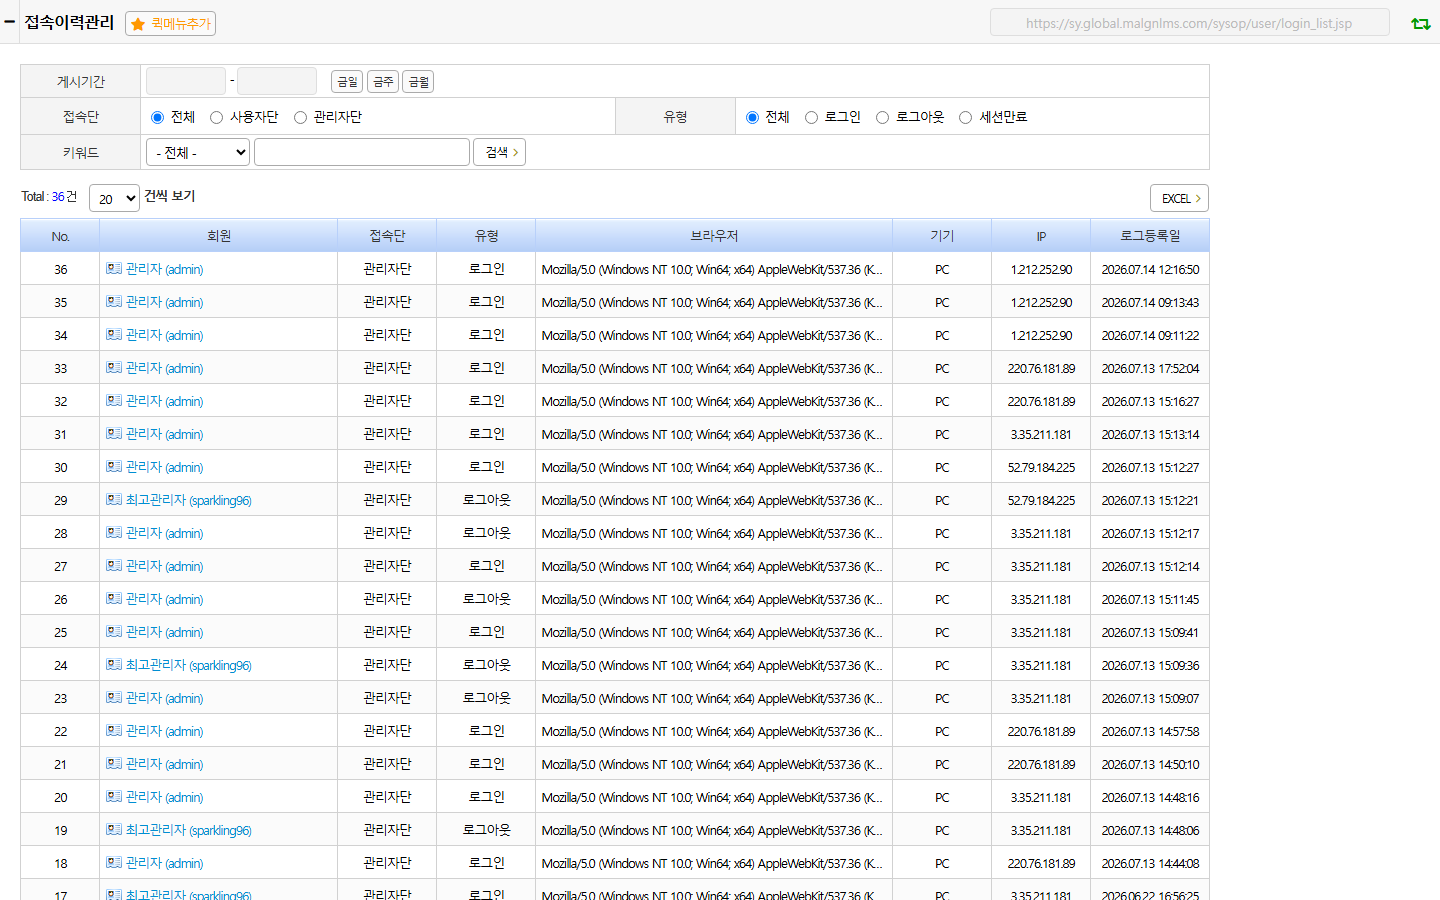Click member card icon in row 33

(x=114, y=367)
